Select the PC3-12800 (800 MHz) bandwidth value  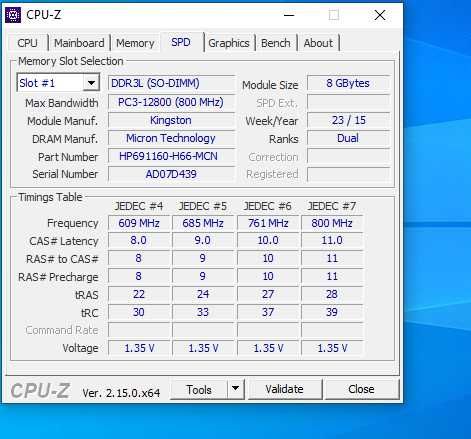pyautogui.click(x=172, y=102)
